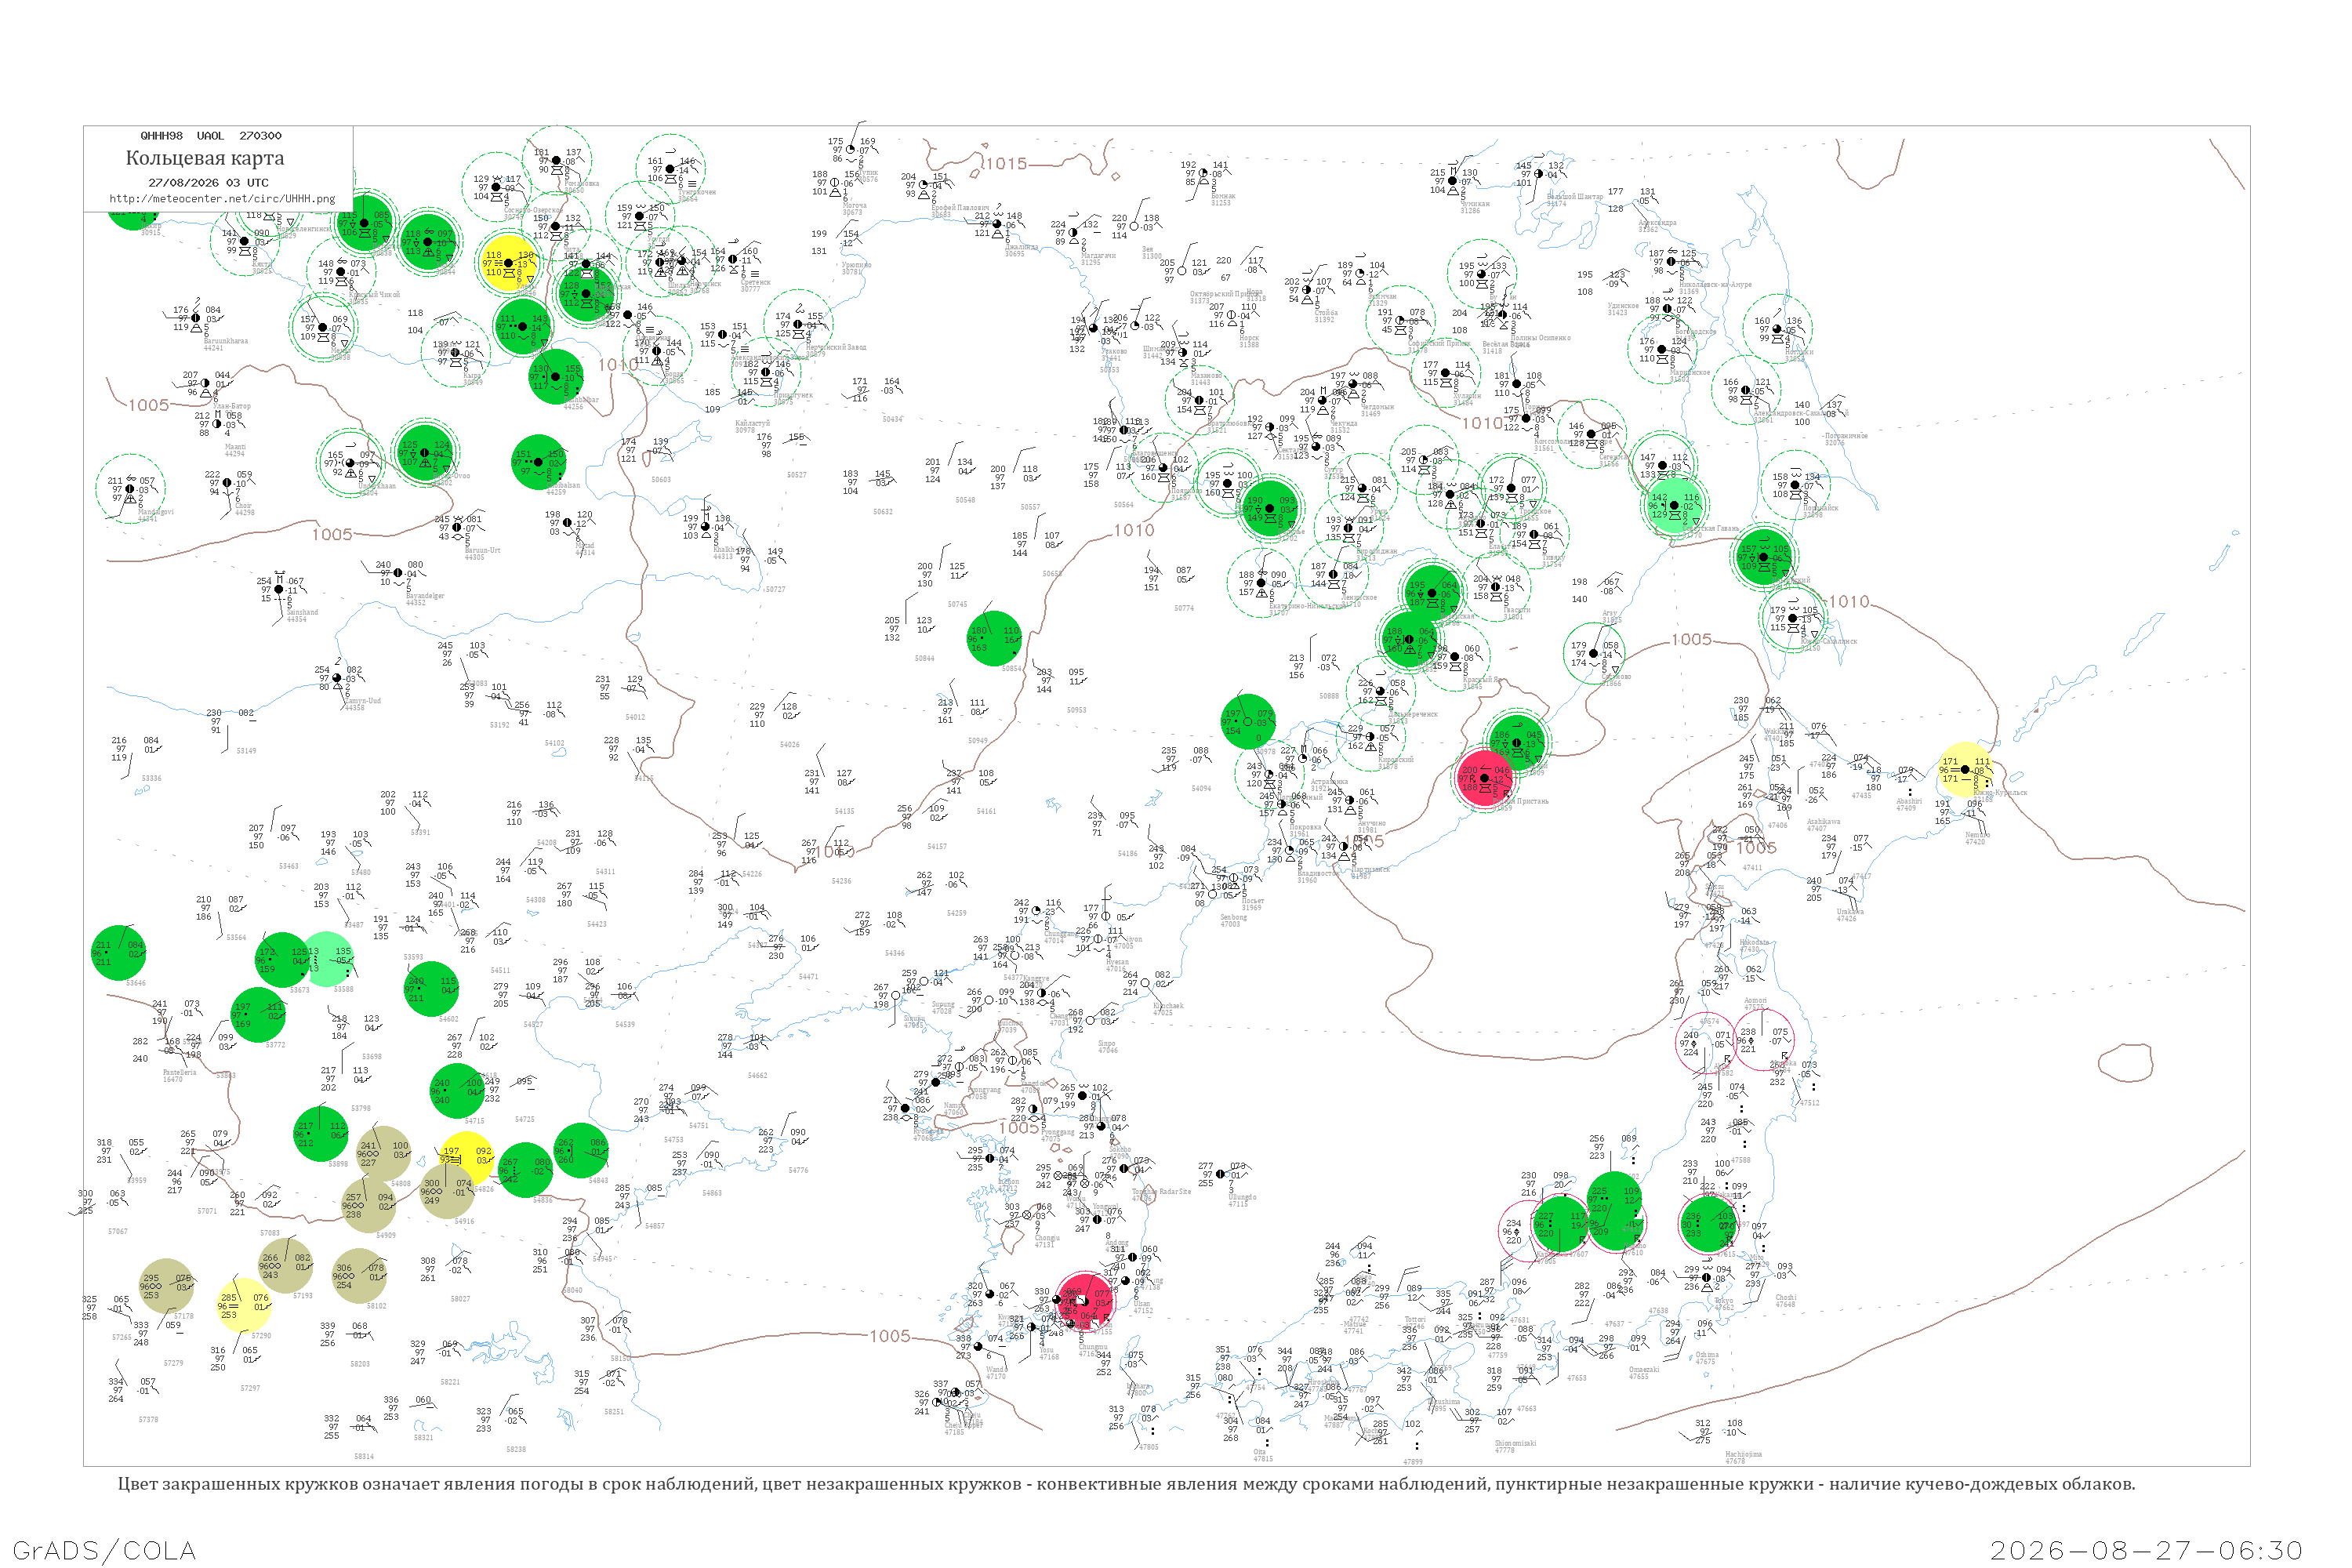
Task: Click the "Yosu 47168" station label
Action: [1048, 1353]
